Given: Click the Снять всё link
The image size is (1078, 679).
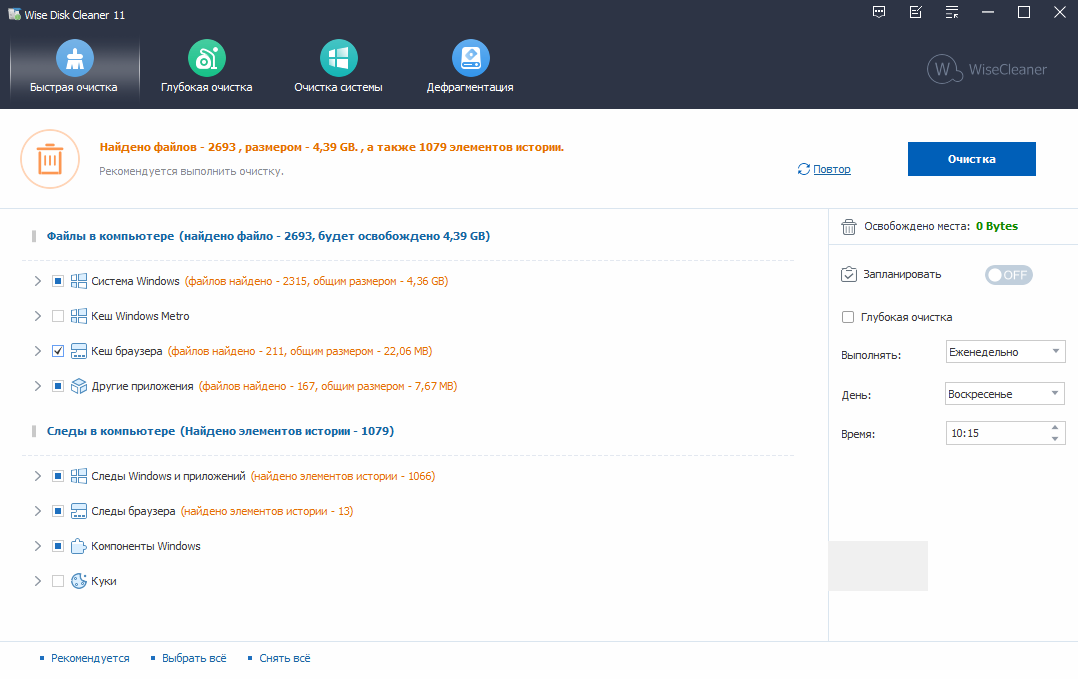Looking at the screenshot, I should (x=285, y=658).
